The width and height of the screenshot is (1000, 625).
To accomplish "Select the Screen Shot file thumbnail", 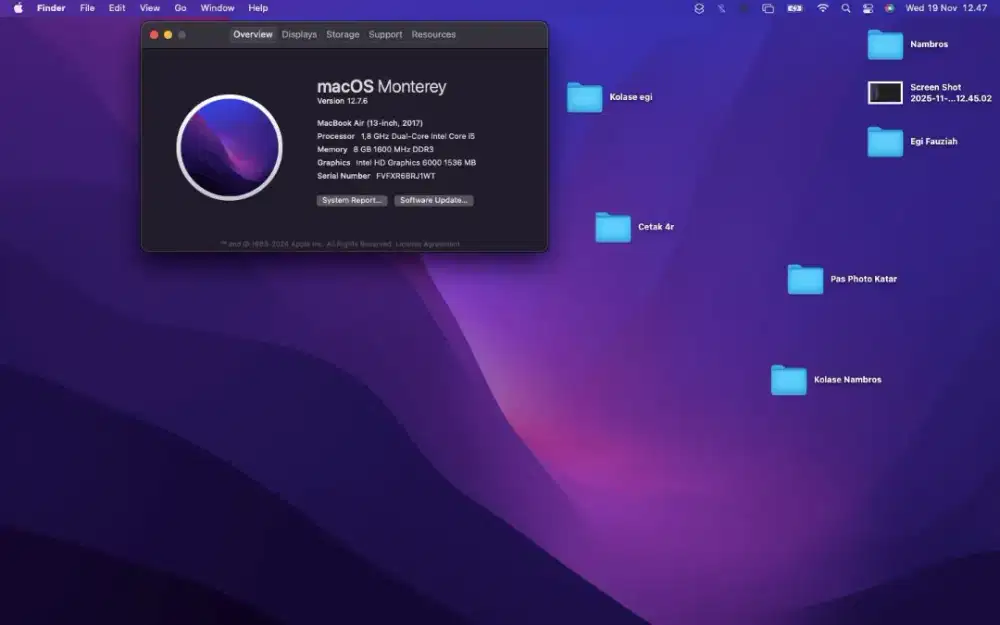I will click(x=885, y=93).
